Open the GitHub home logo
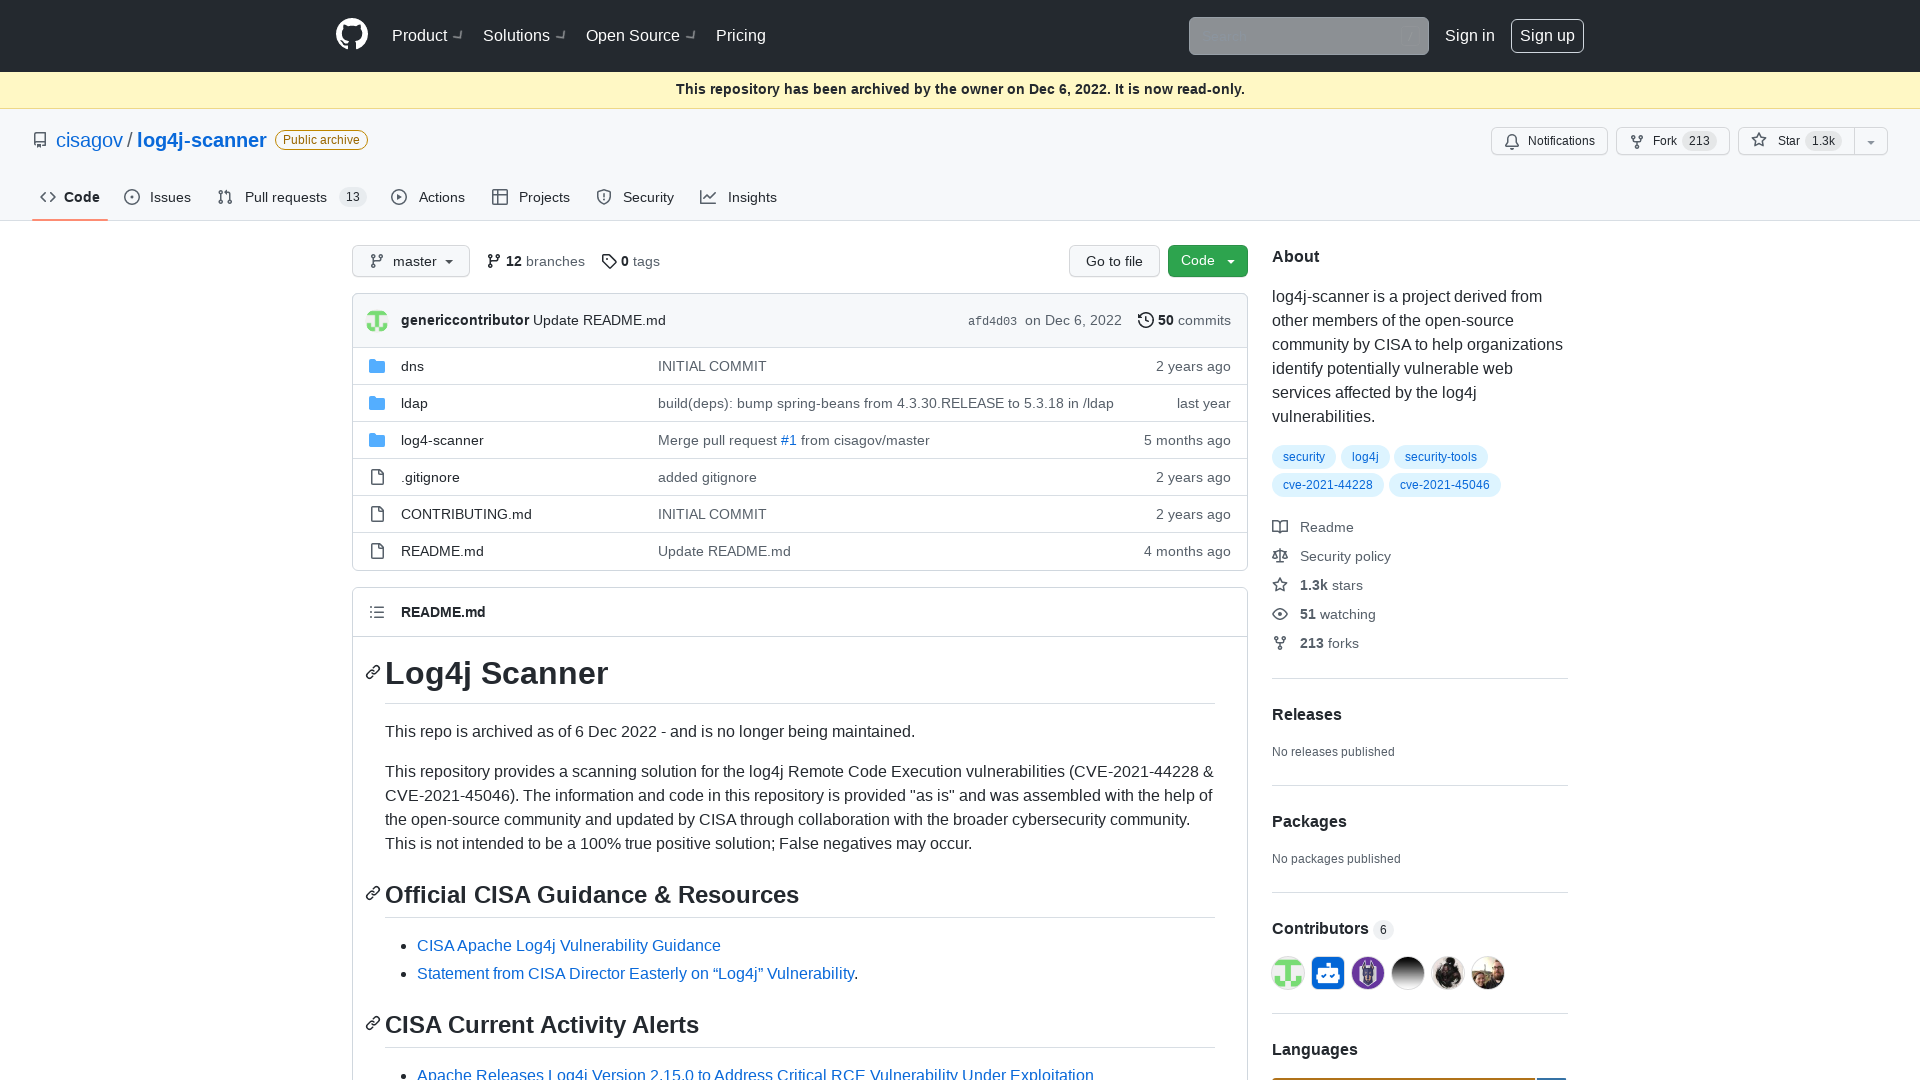 point(352,35)
